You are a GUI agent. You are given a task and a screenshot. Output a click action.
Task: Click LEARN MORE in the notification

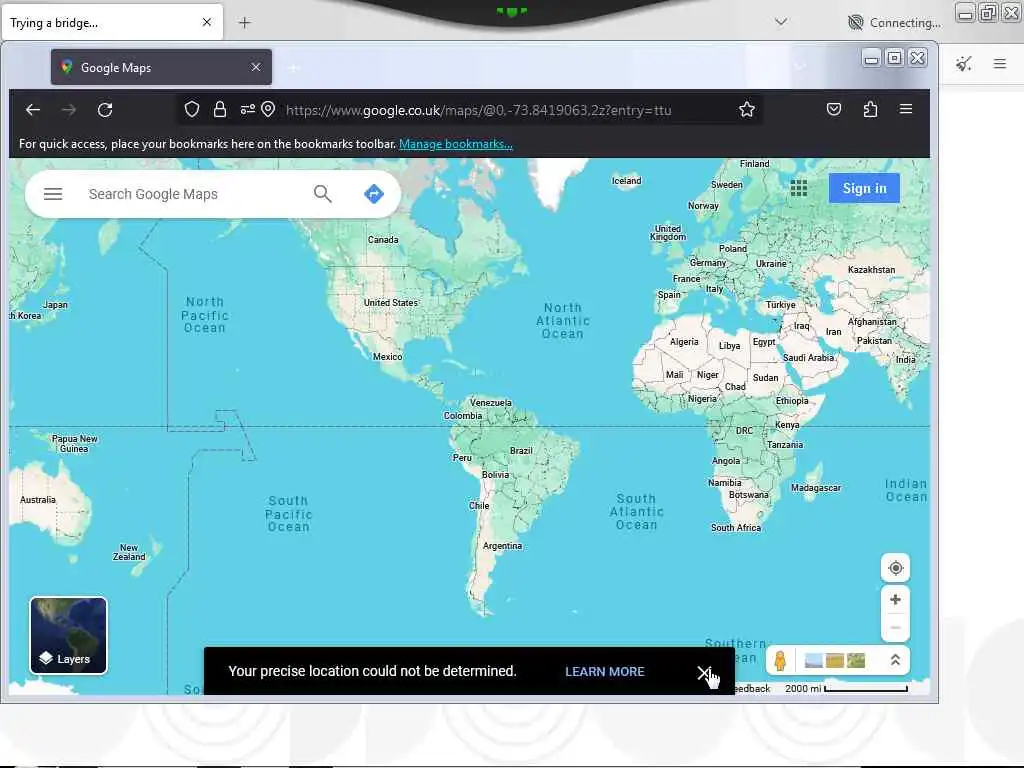605,671
